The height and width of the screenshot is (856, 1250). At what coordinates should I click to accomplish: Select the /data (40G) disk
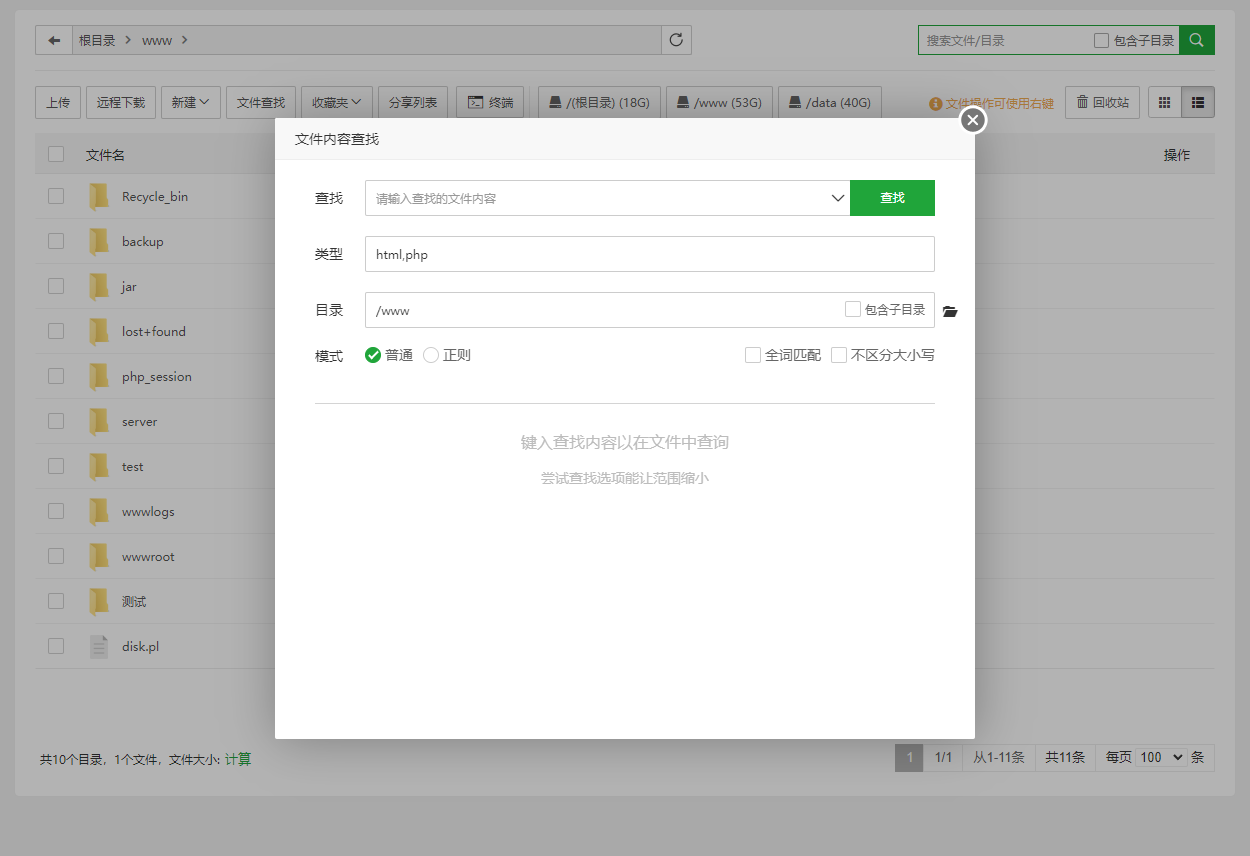click(x=829, y=101)
